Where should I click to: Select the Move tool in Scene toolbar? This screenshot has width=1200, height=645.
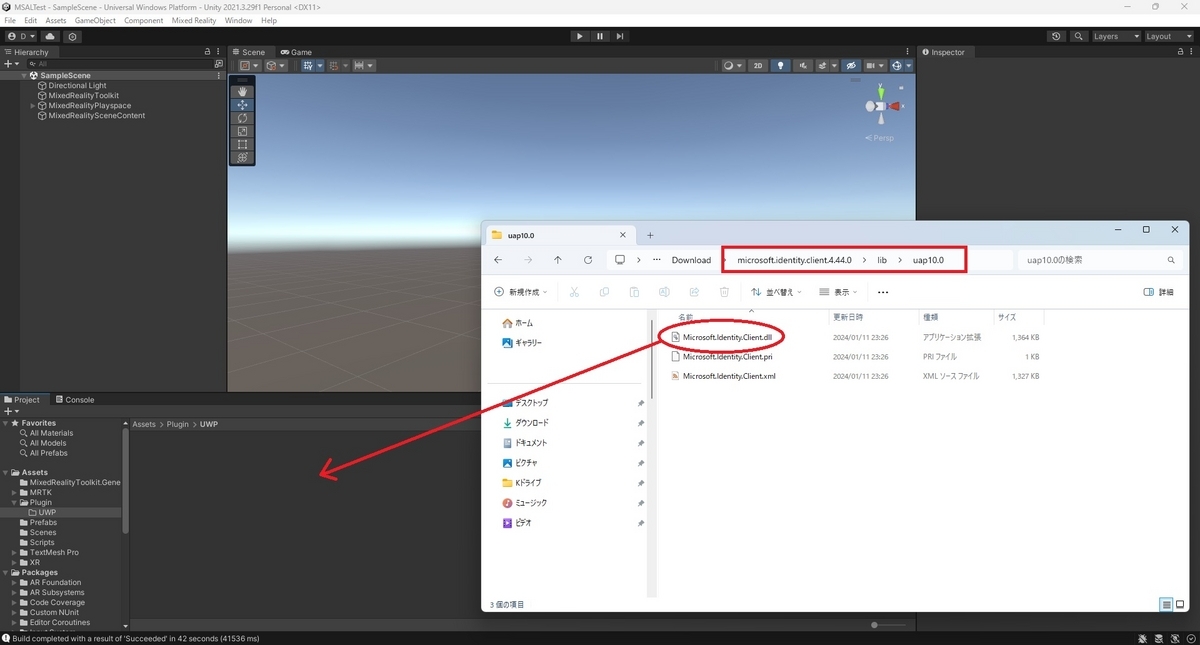[243, 104]
